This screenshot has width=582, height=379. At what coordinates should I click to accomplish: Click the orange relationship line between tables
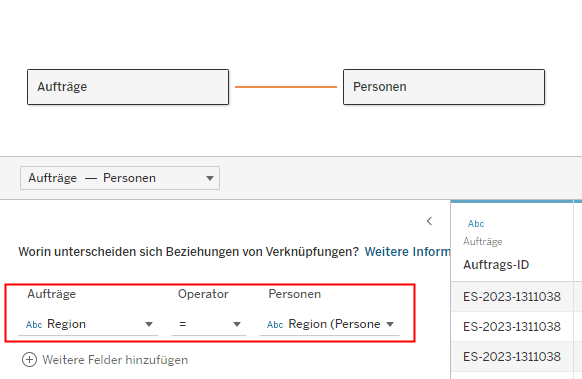(286, 87)
